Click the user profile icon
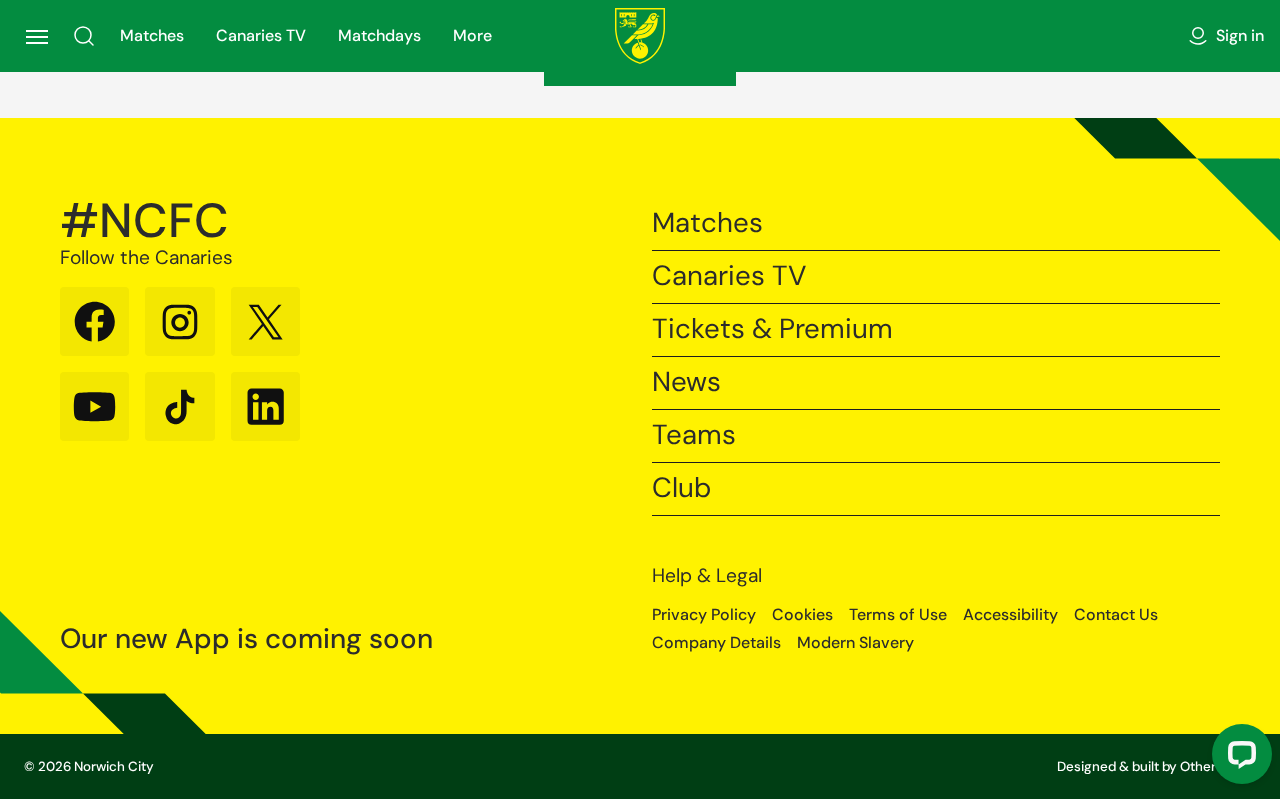1280x800 pixels. (x=1198, y=36)
